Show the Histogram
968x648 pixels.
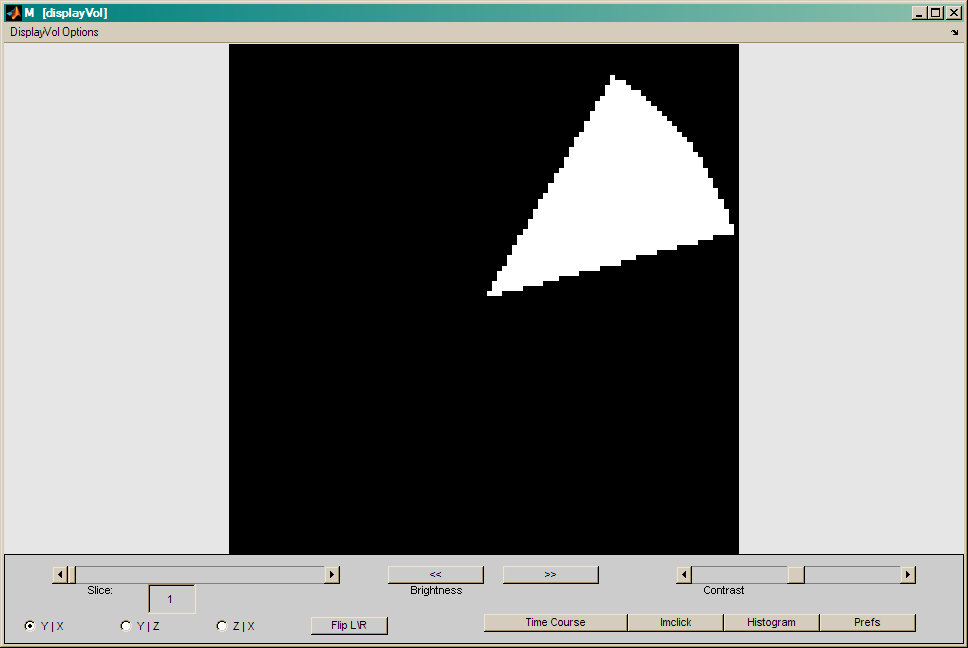771,623
